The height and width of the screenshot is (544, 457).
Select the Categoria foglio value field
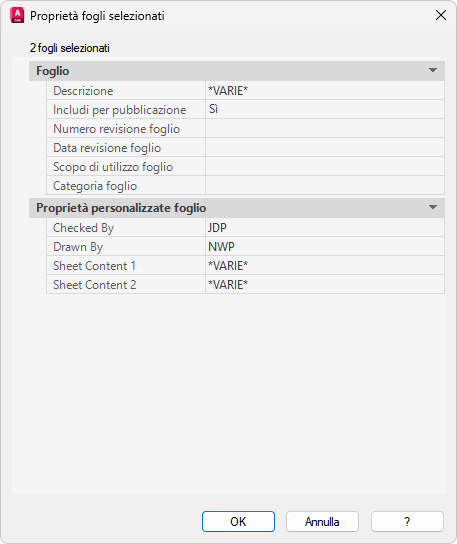(325, 186)
